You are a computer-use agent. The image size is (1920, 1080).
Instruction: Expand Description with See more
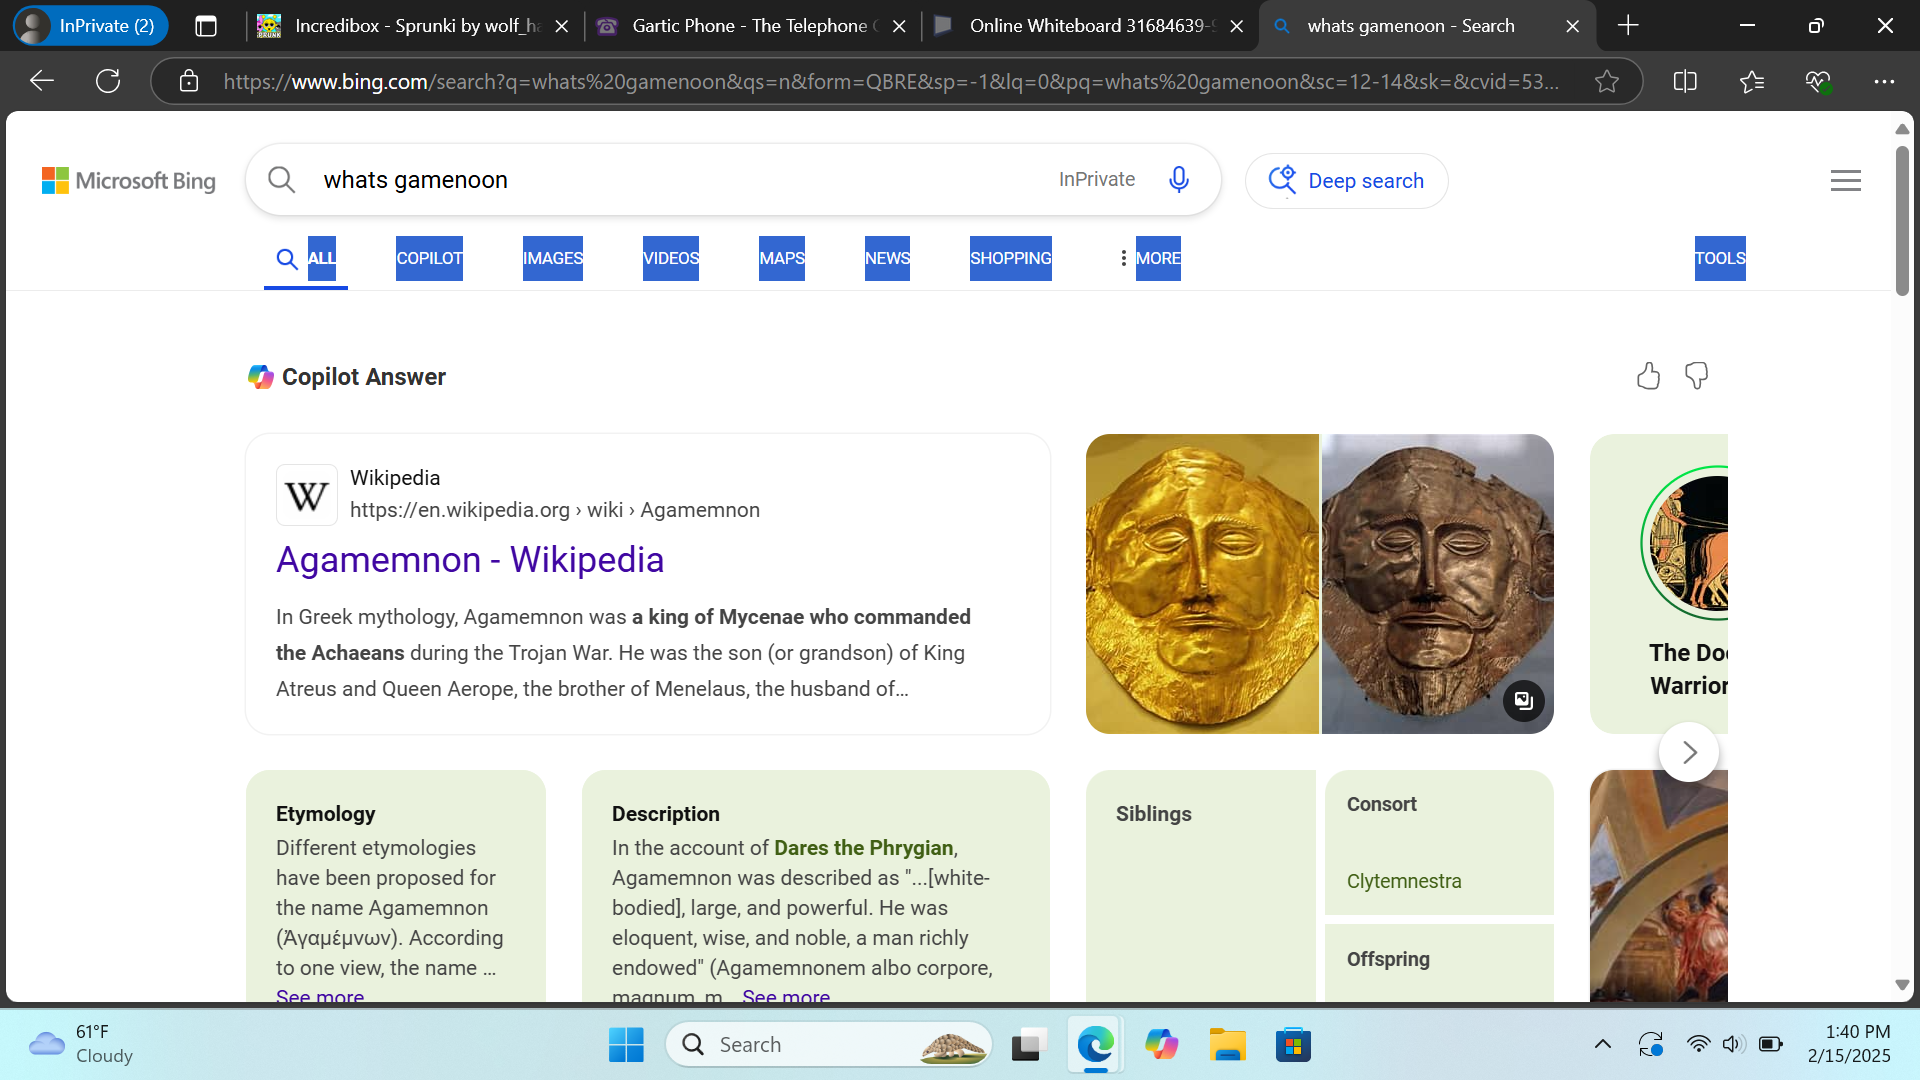tap(786, 996)
